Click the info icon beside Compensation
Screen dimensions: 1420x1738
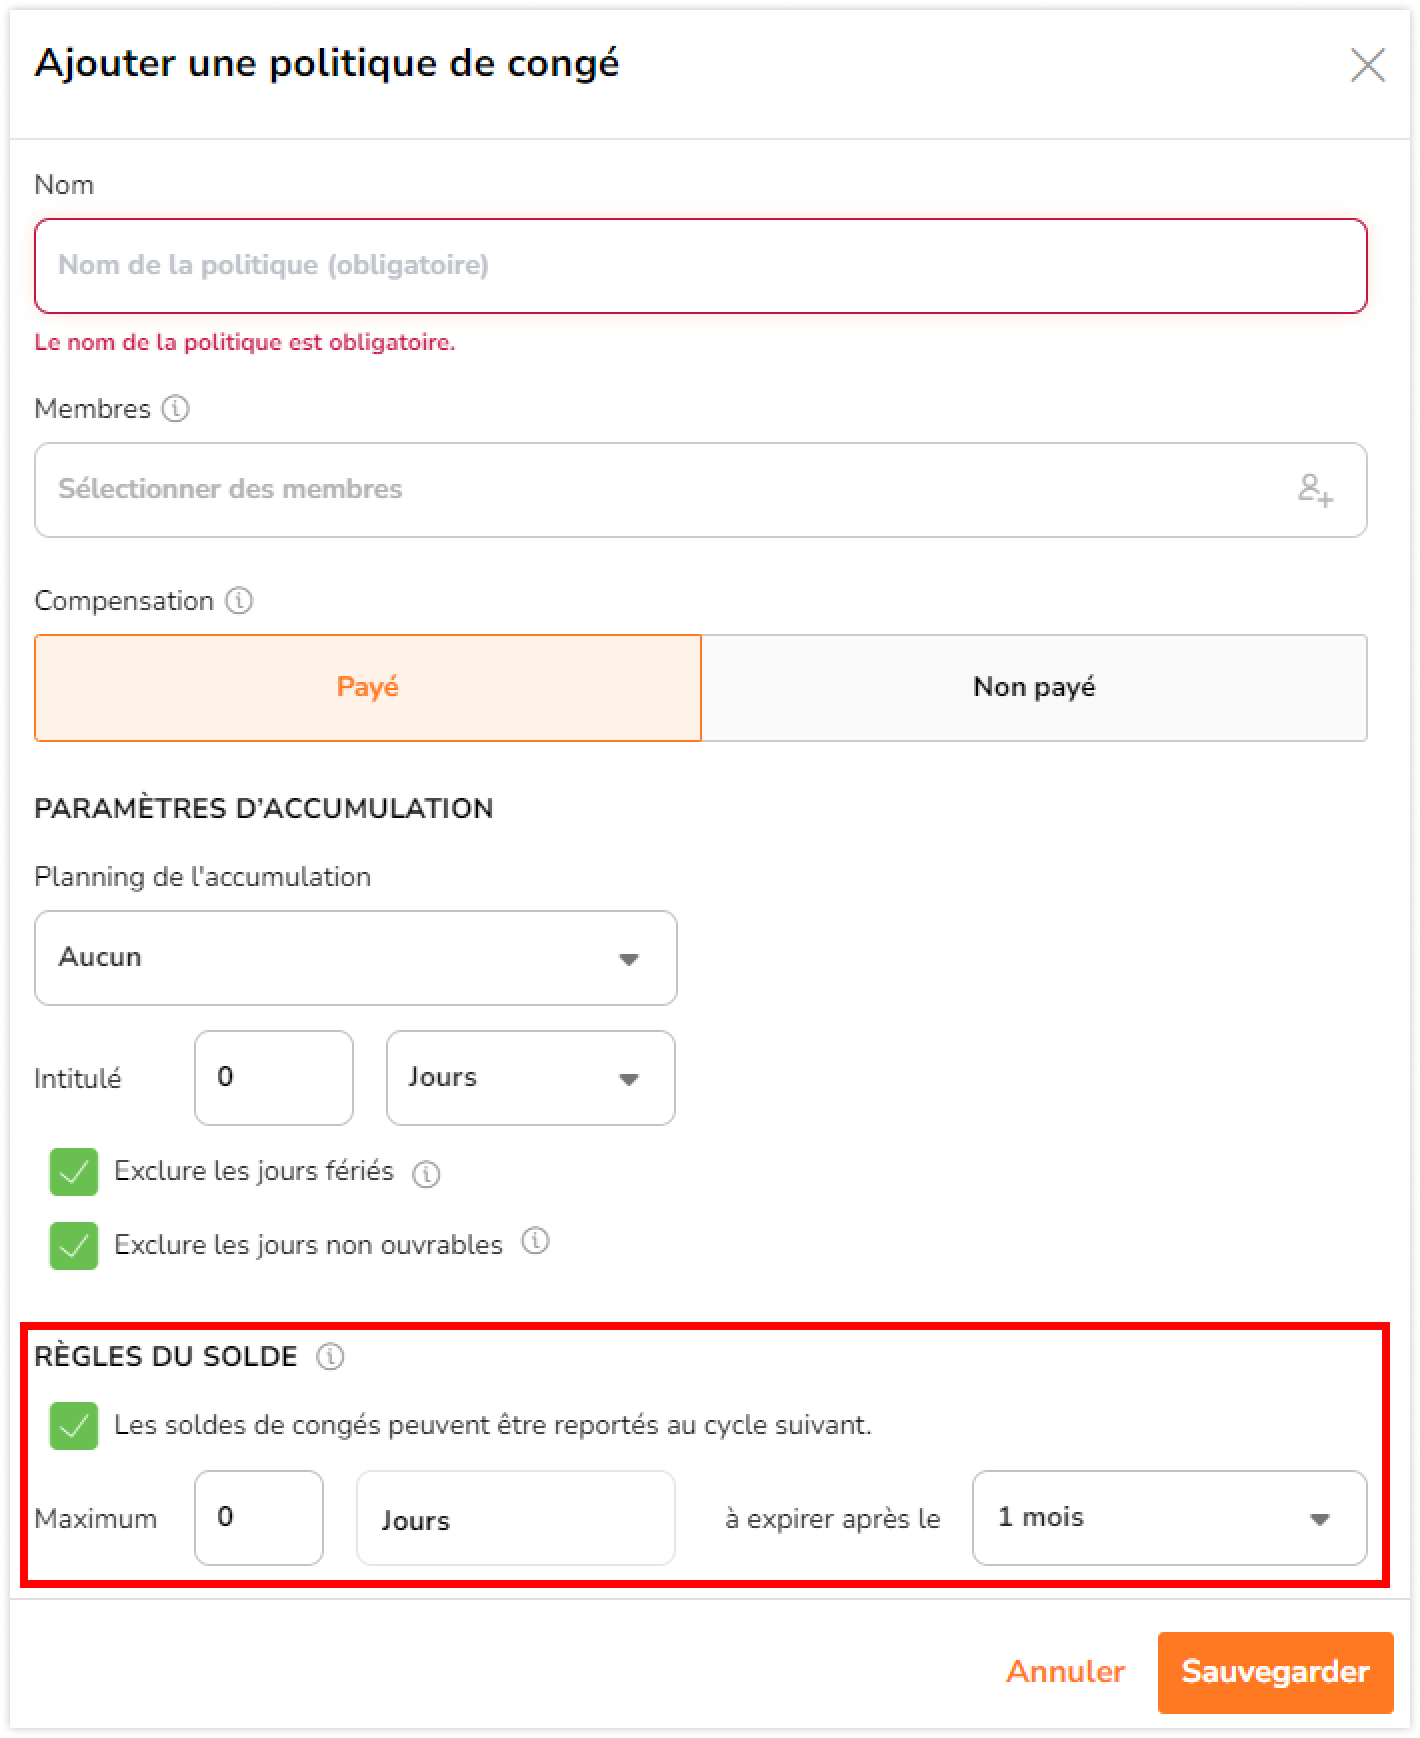coord(239,601)
